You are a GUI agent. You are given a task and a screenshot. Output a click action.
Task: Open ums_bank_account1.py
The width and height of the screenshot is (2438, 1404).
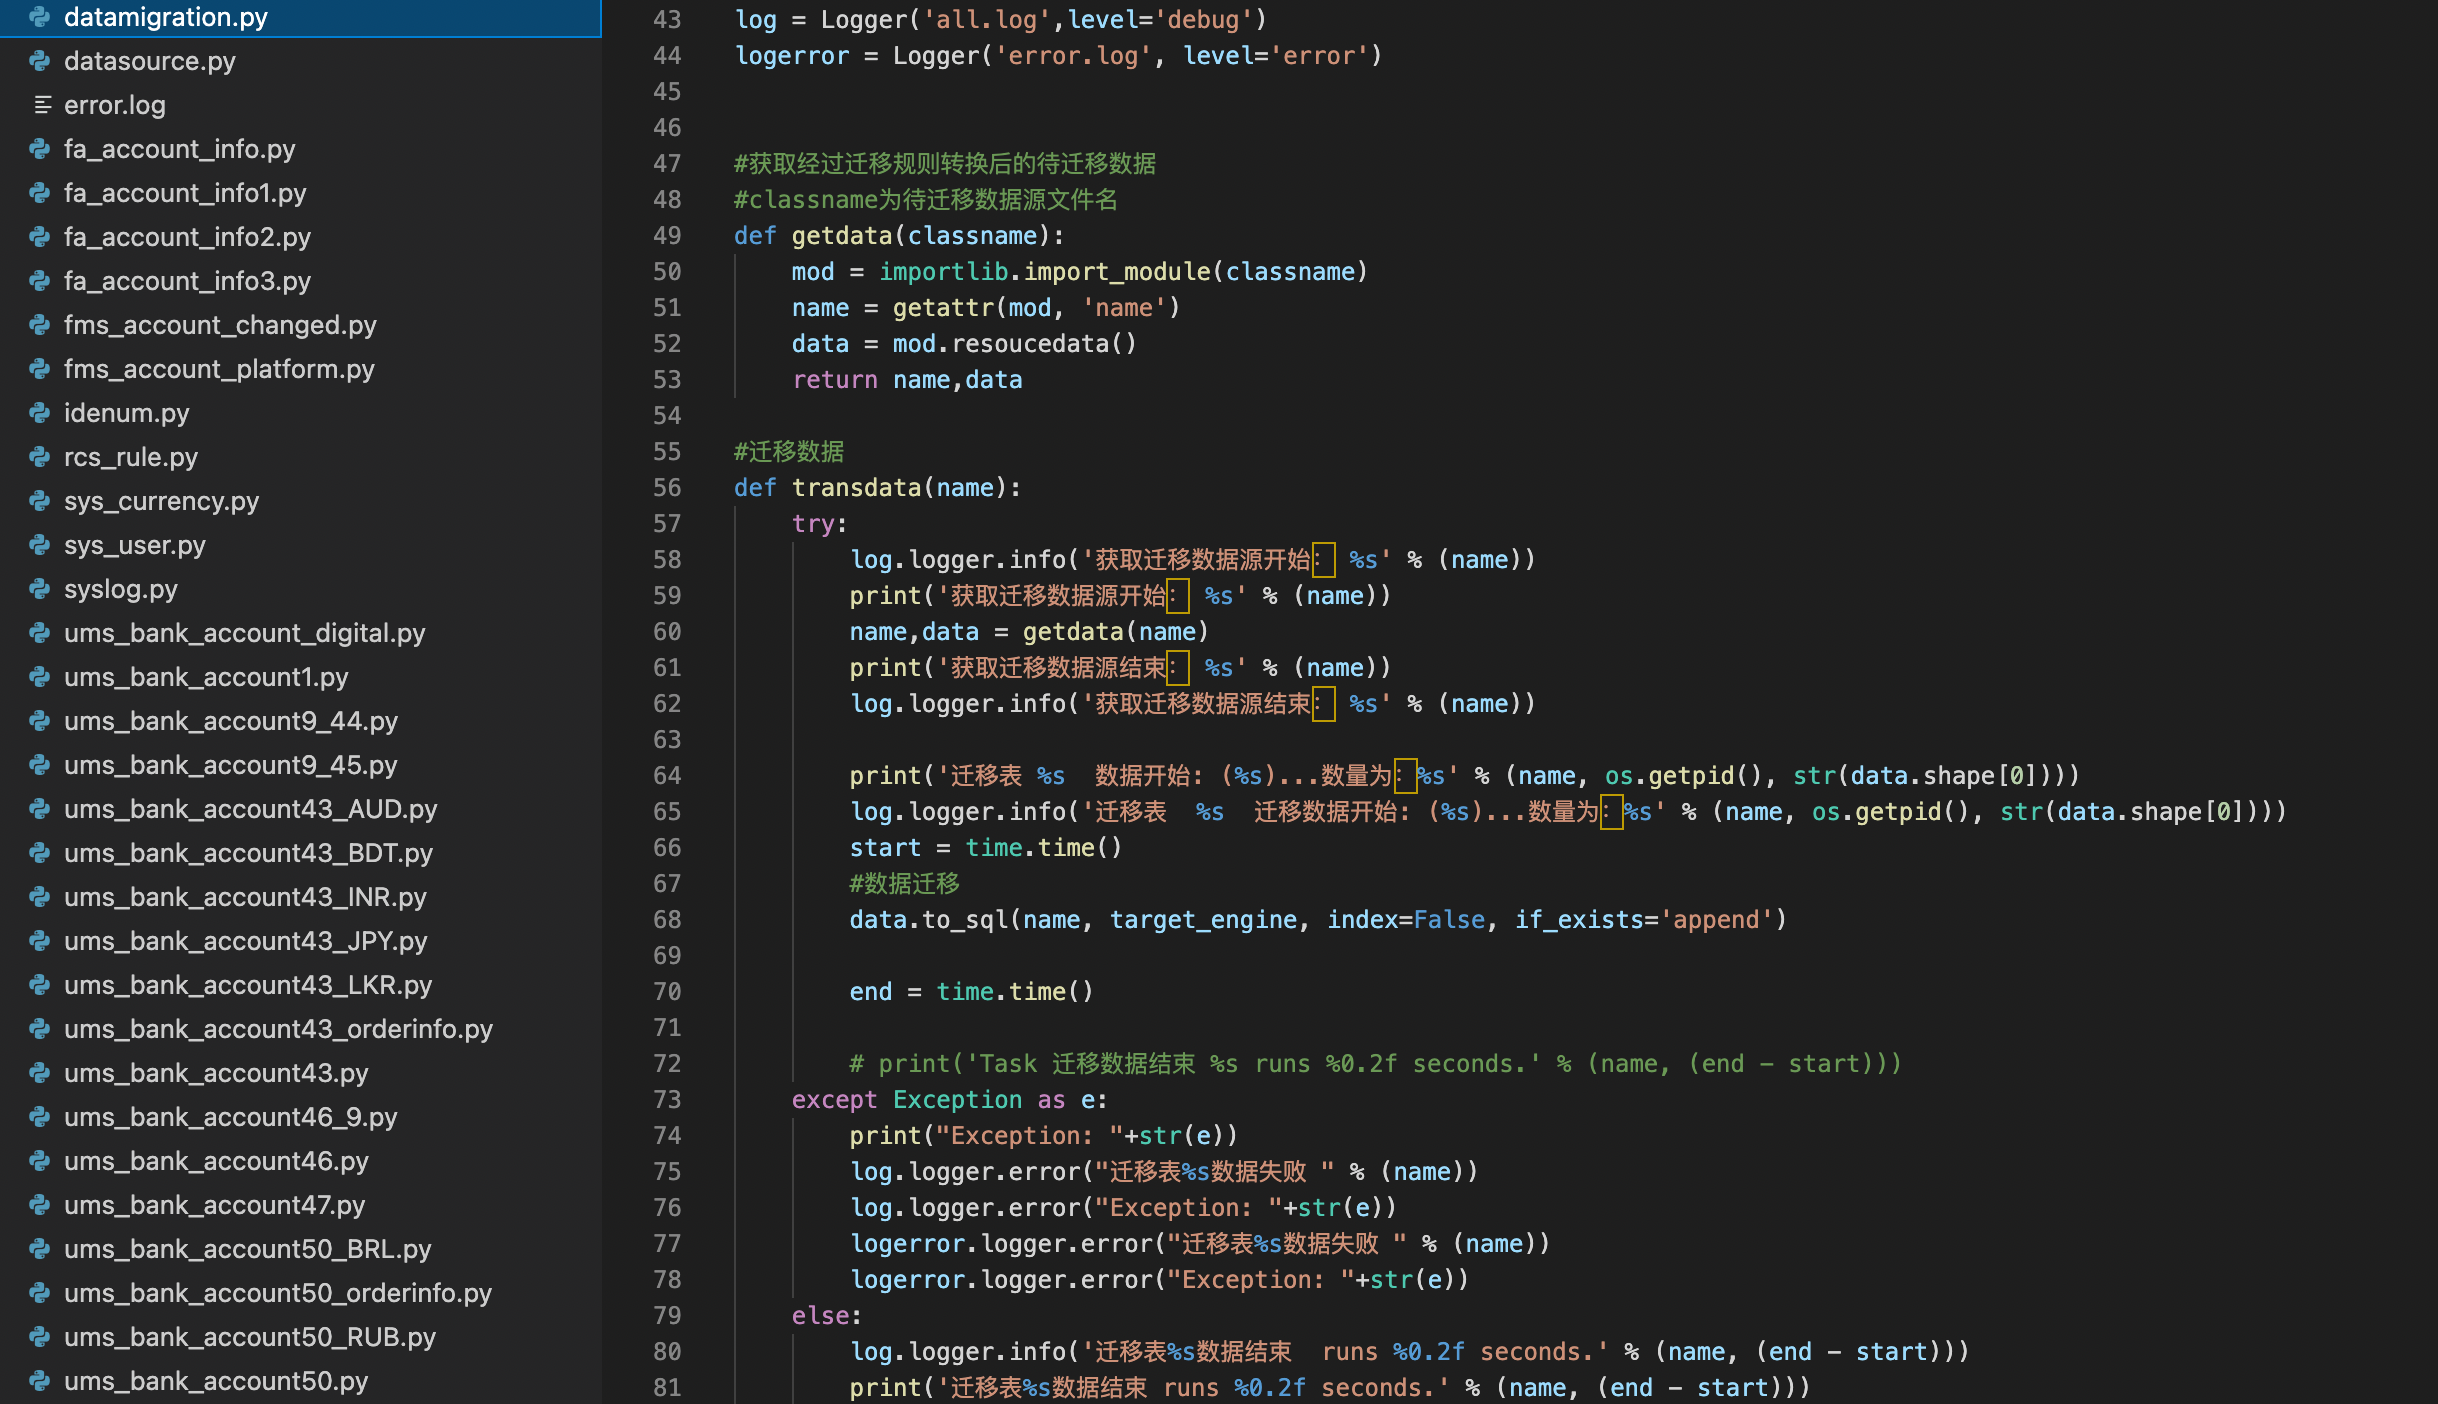pyautogui.click(x=300, y=677)
